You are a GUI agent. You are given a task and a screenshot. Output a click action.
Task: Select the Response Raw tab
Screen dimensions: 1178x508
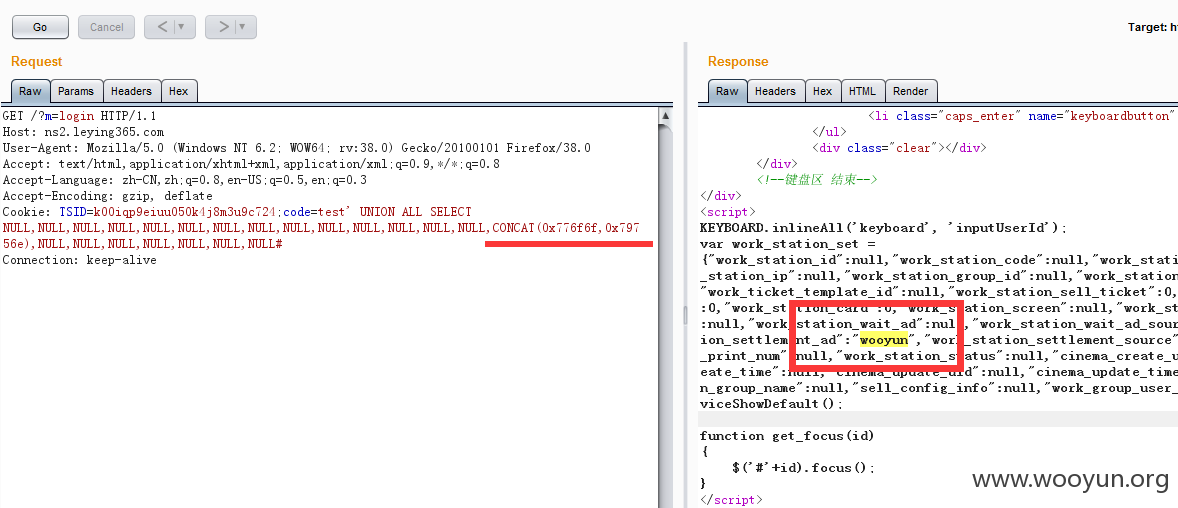coord(727,91)
